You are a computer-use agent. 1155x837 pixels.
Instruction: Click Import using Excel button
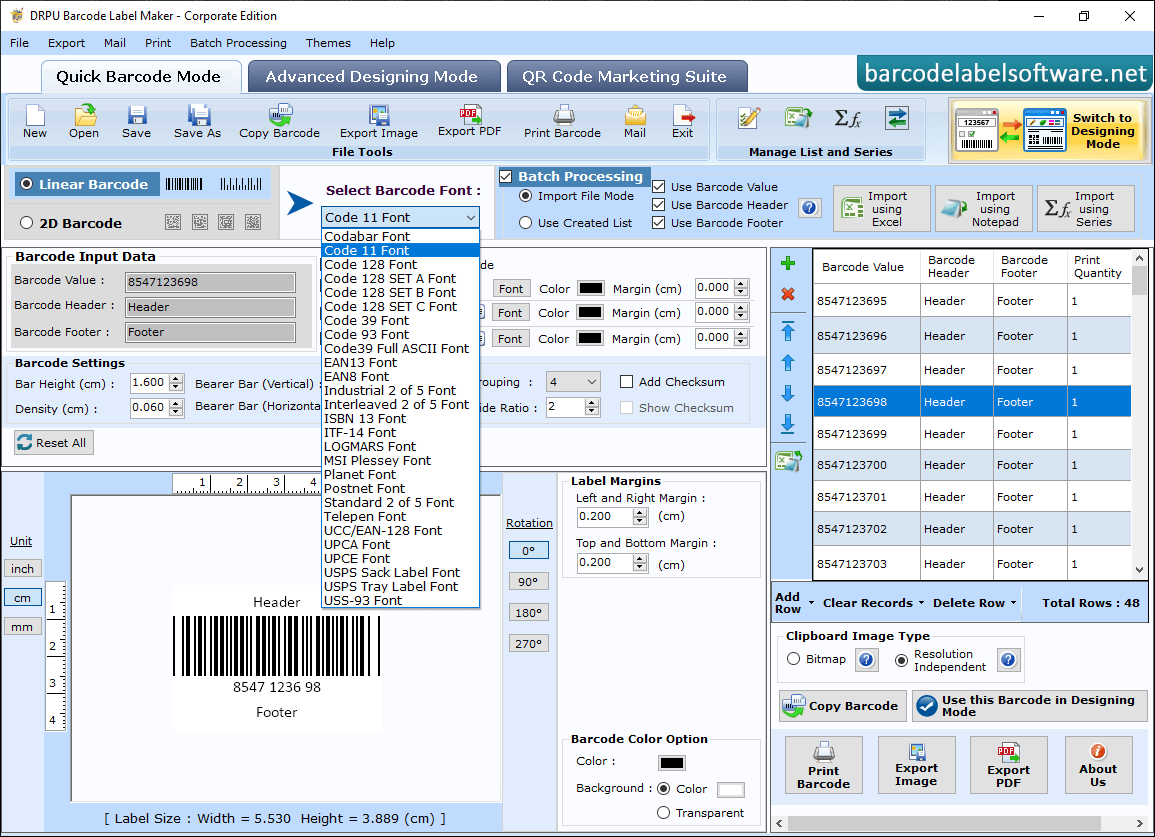(x=882, y=209)
